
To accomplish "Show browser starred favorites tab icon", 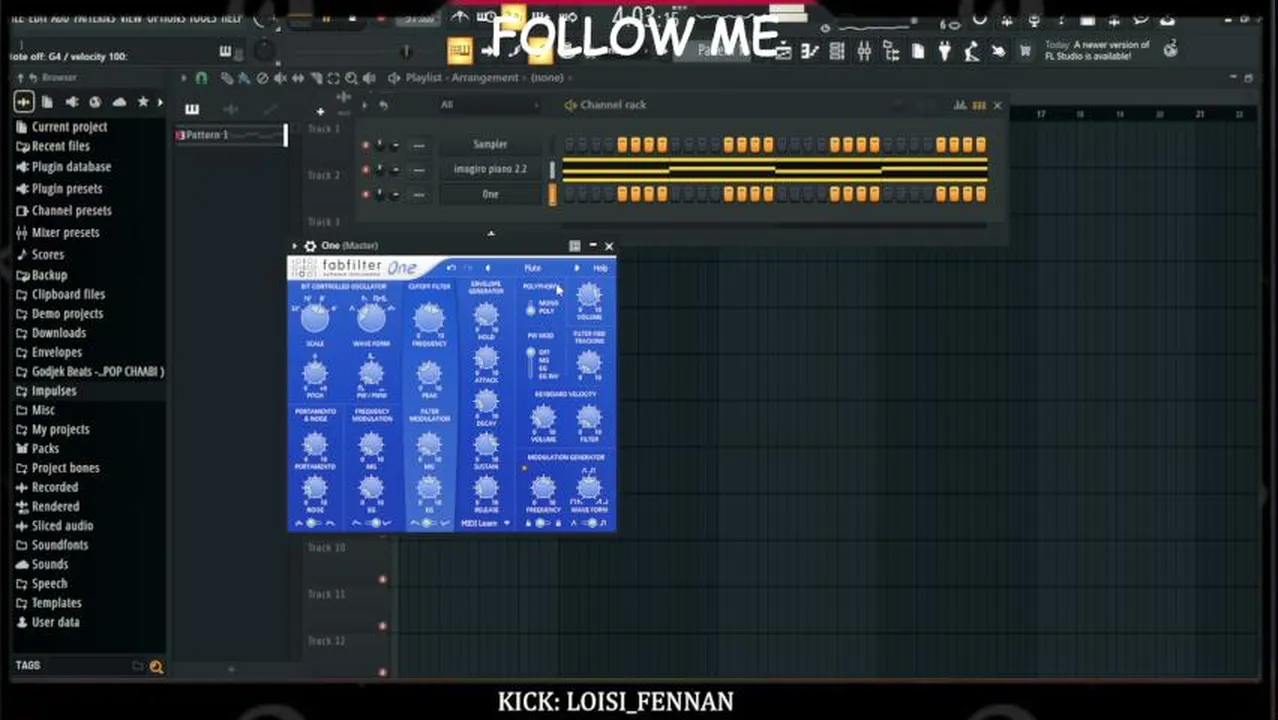I will click(x=143, y=102).
